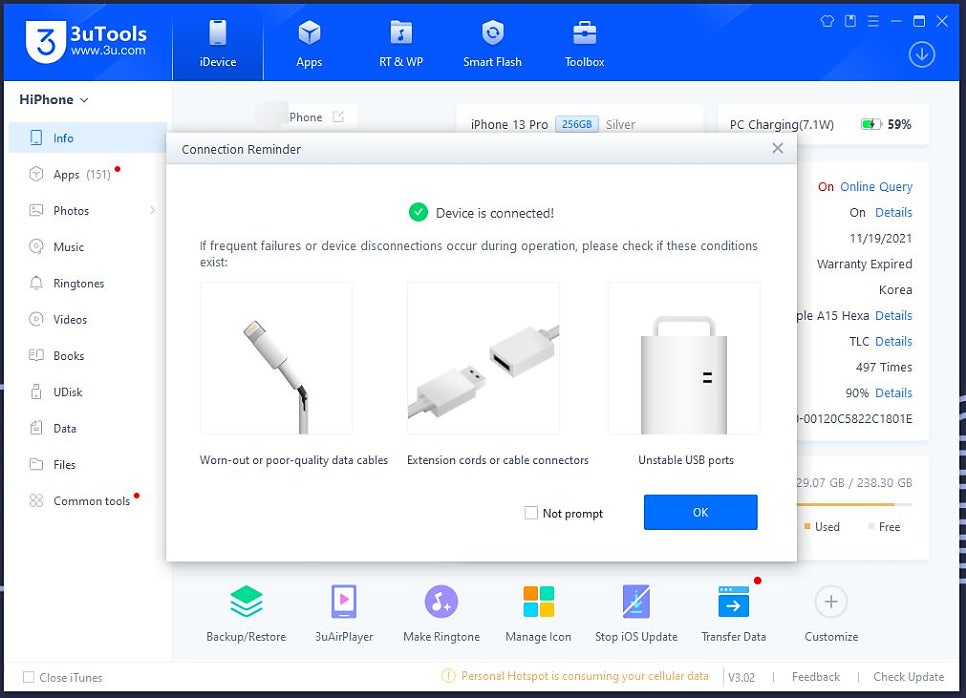Click the Common tools icon in sidebar
Screen dimensions: 966x698
[x=36, y=501]
